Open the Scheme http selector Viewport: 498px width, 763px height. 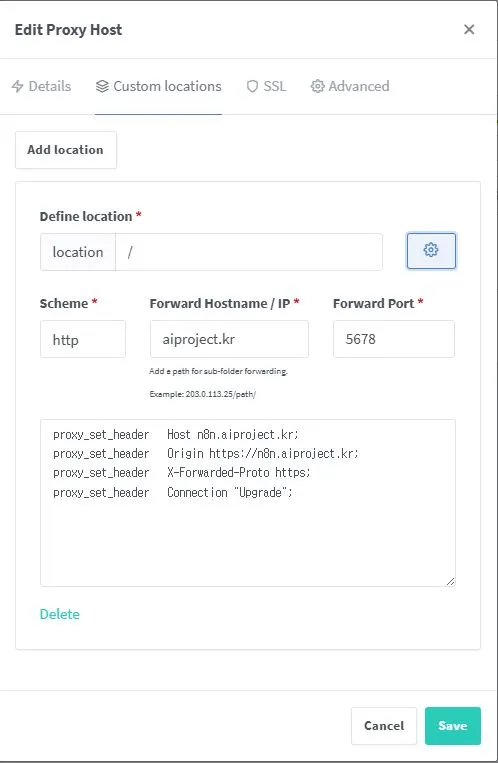pos(83,339)
